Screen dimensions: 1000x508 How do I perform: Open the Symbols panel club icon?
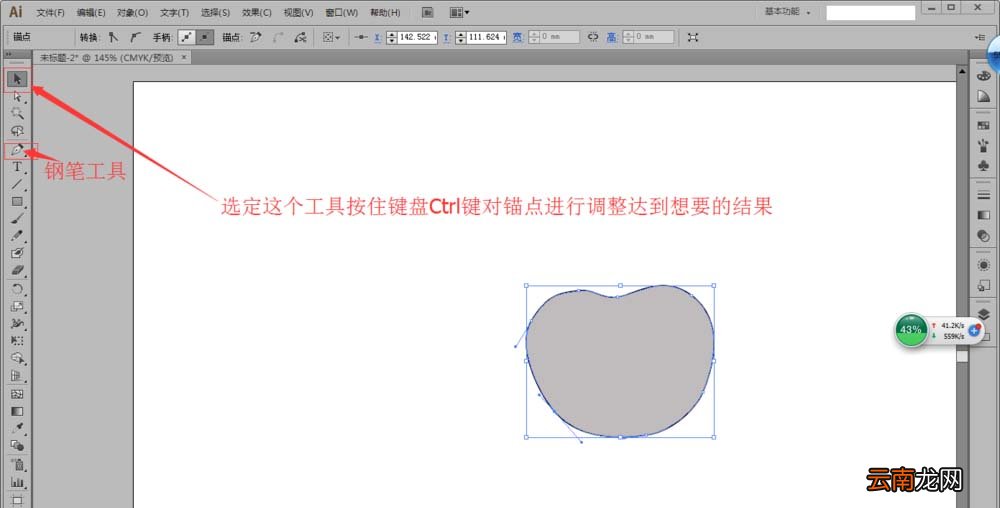(983, 166)
